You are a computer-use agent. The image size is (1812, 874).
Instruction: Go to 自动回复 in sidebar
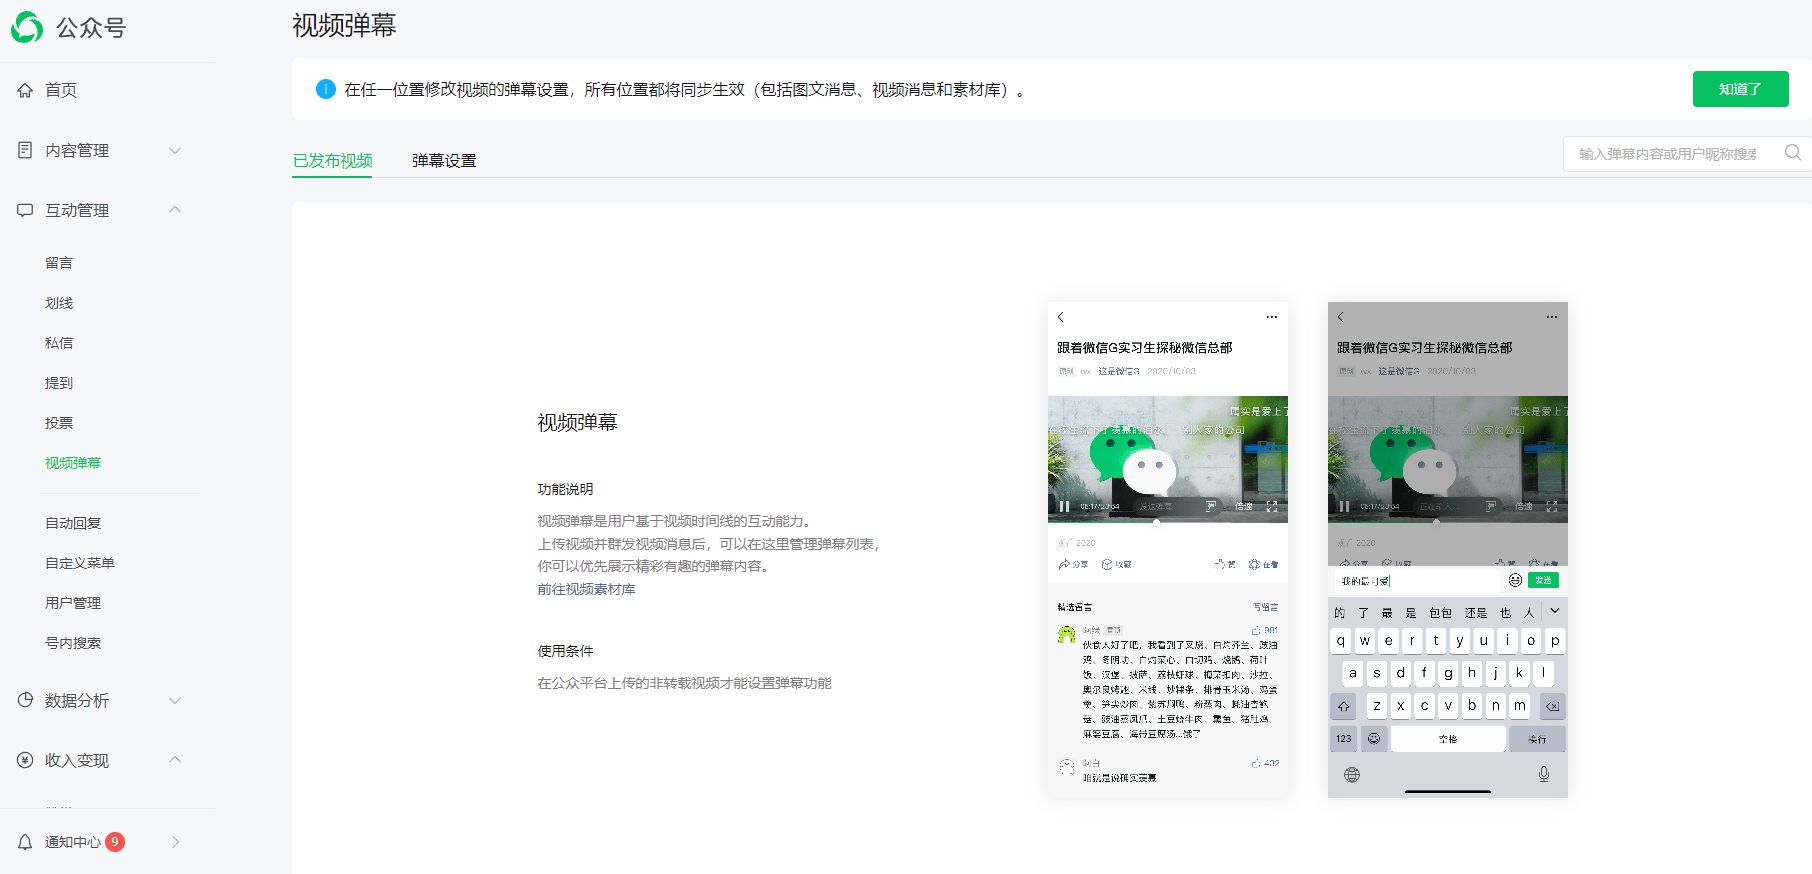pos(73,523)
